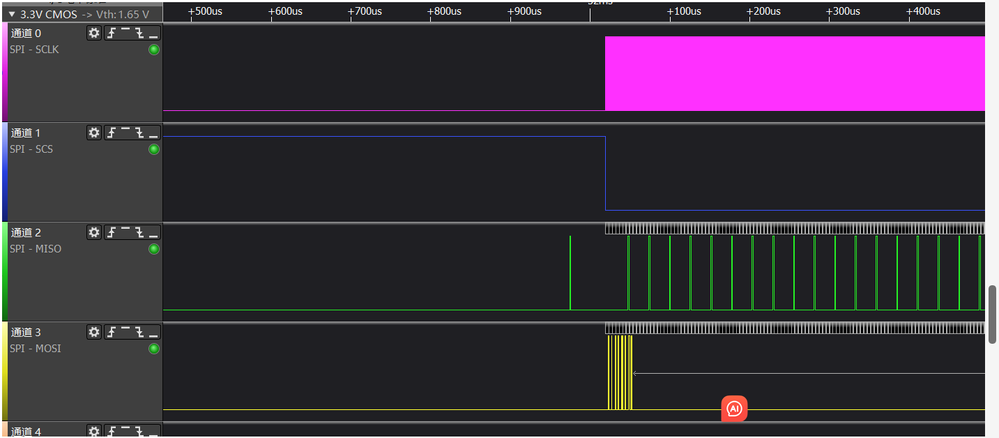Click the +900us time ruler mark
The height and width of the screenshot is (438, 999).
point(524,11)
